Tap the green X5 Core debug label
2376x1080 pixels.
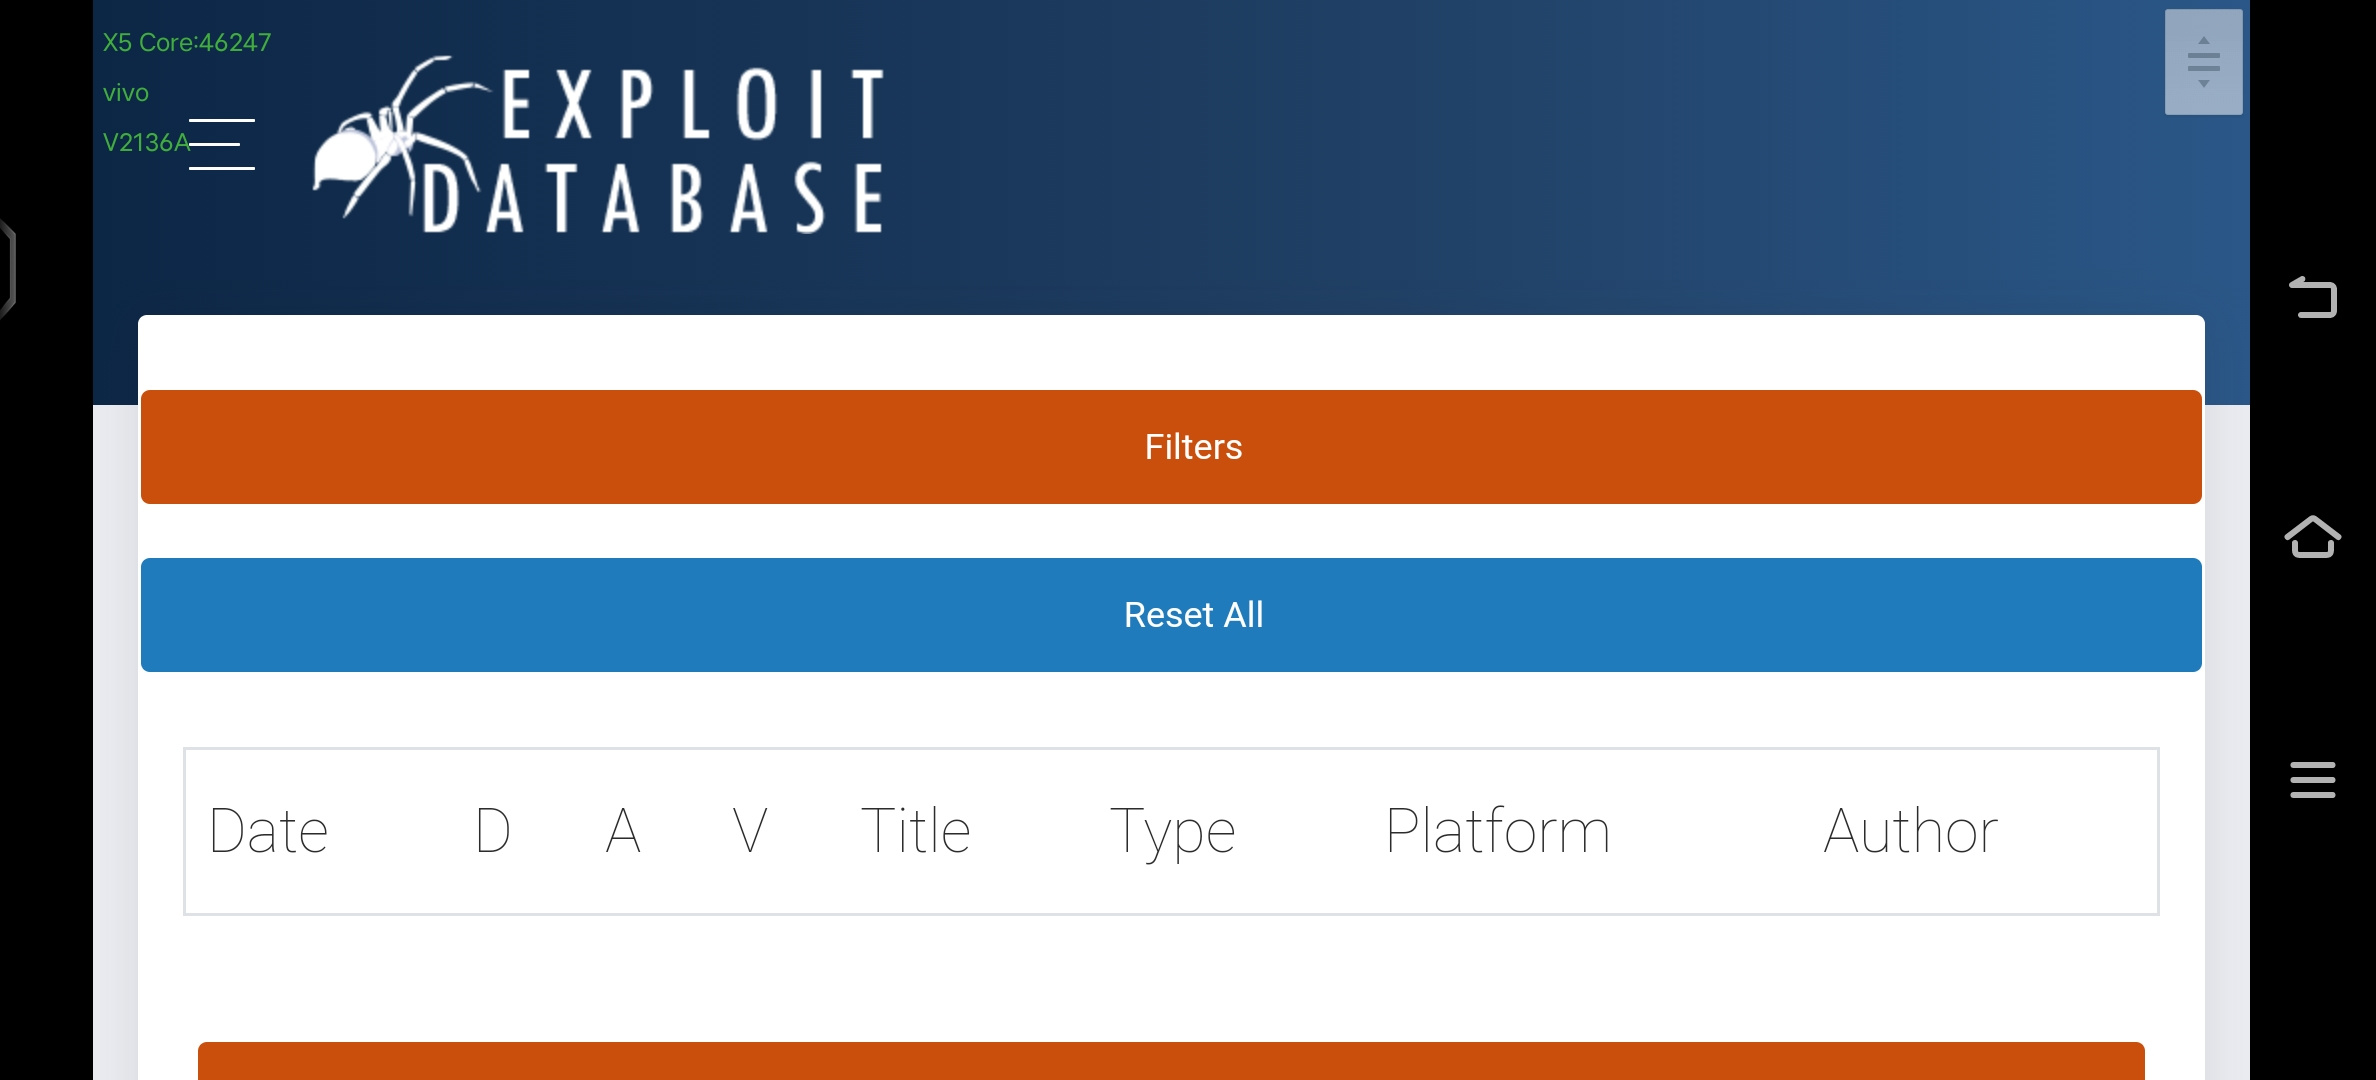[x=187, y=42]
